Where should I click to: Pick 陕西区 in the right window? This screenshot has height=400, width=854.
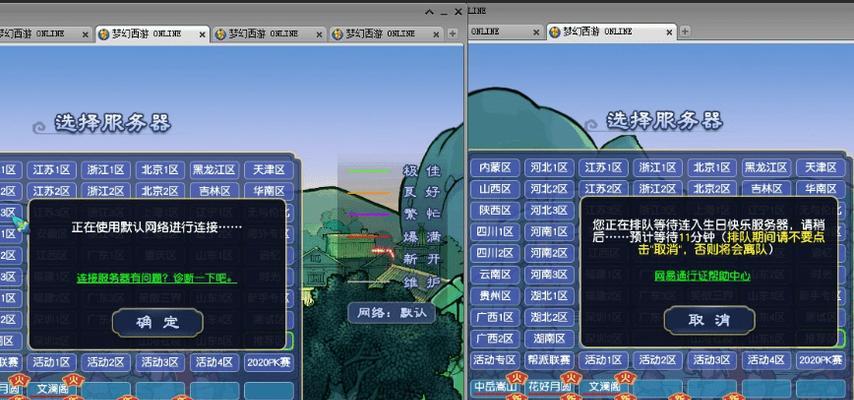[x=495, y=210]
